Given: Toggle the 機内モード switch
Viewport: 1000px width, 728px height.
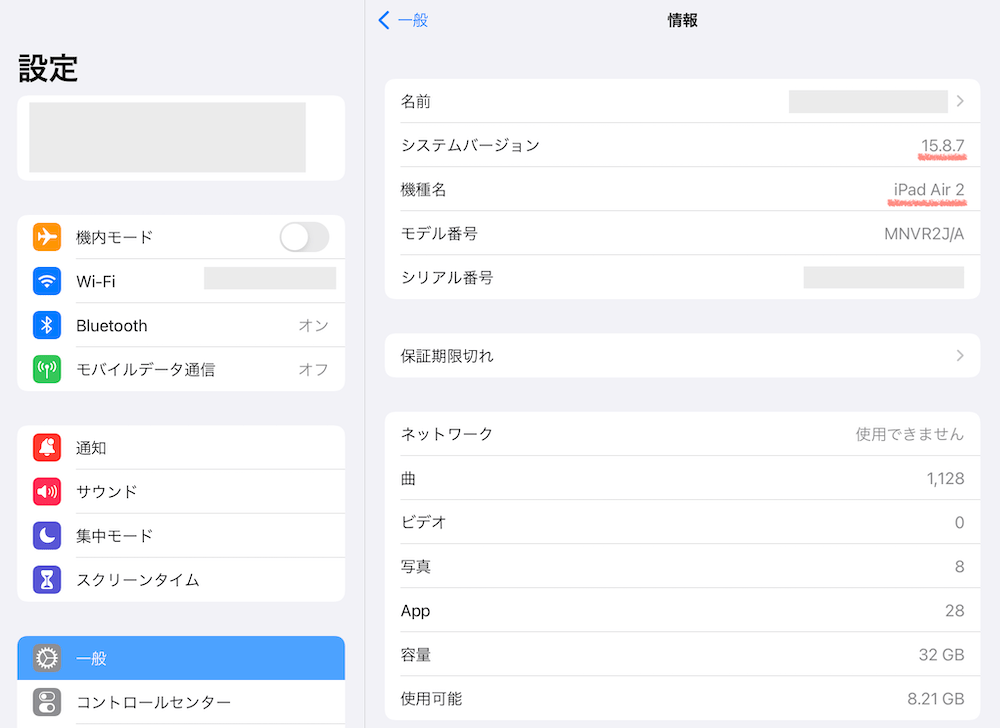Looking at the screenshot, I should (304, 237).
